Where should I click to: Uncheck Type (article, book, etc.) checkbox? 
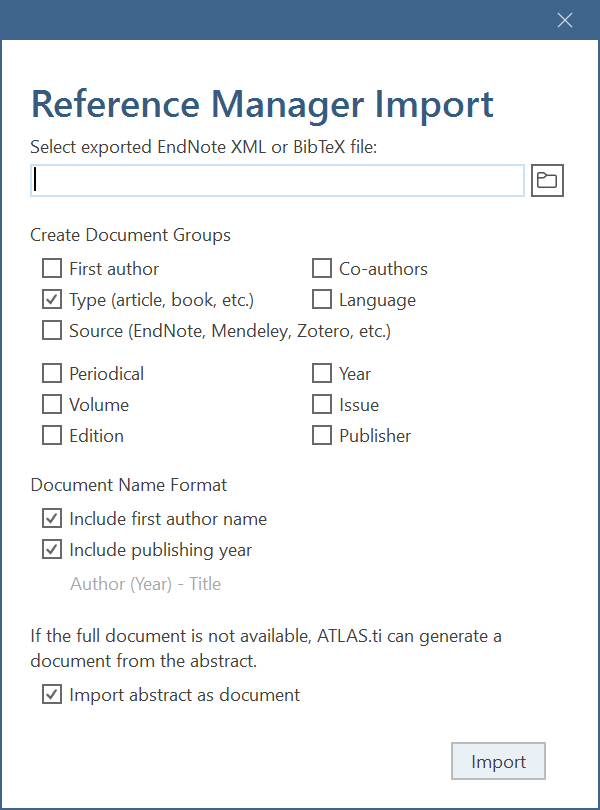click(x=52, y=299)
